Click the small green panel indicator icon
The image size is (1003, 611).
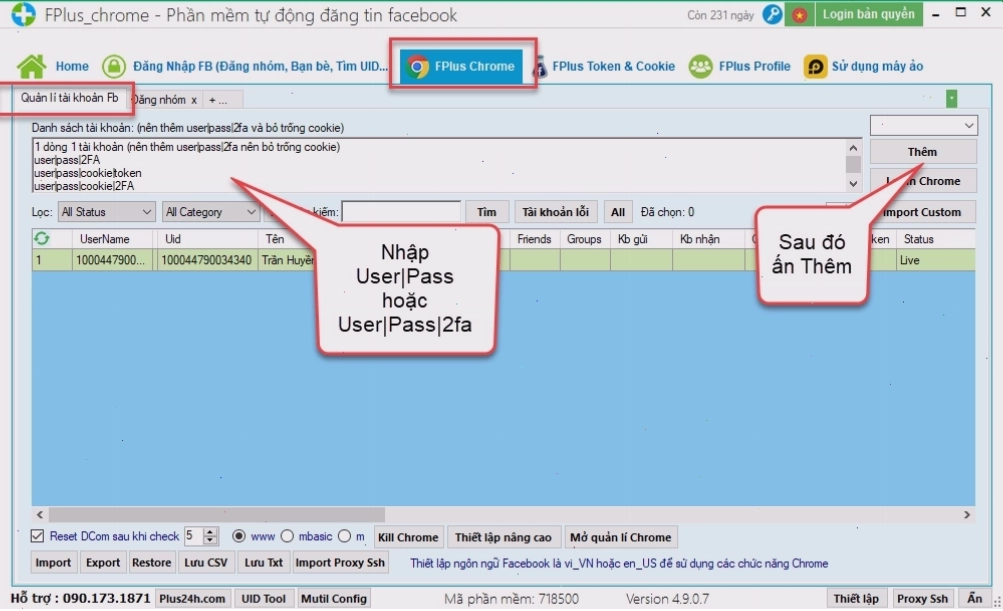(x=951, y=99)
